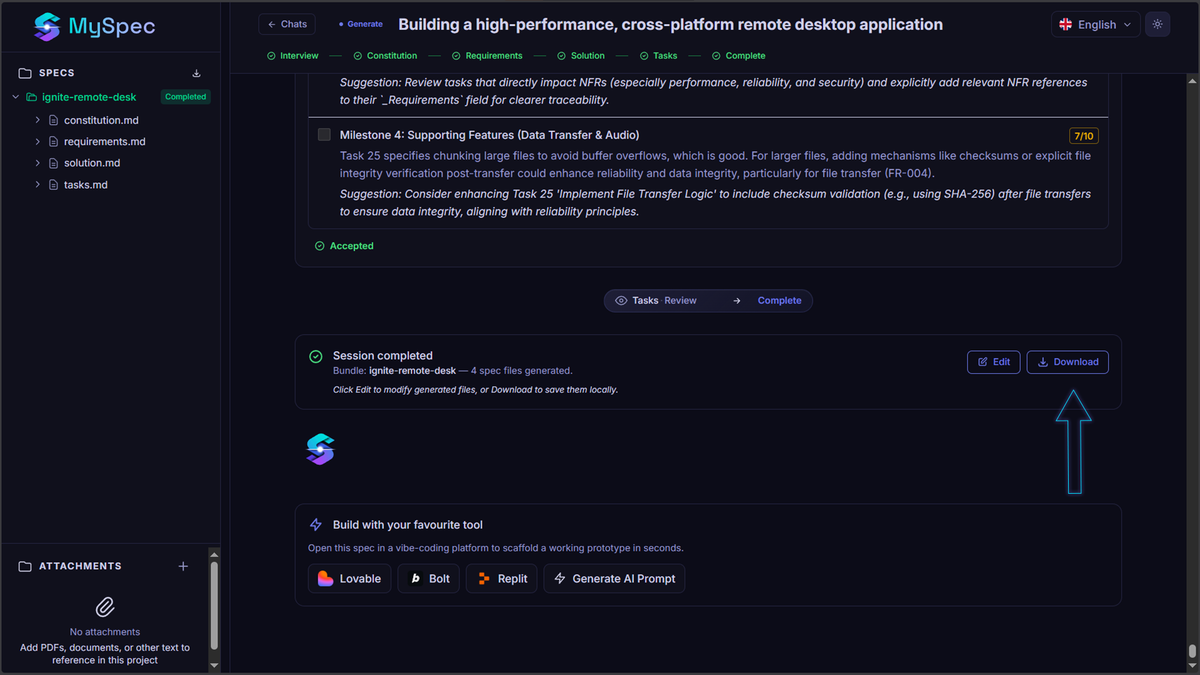The height and width of the screenshot is (675, 1200).
Task: Click the MySpec avatar below session card
Action: coord(320,449)
